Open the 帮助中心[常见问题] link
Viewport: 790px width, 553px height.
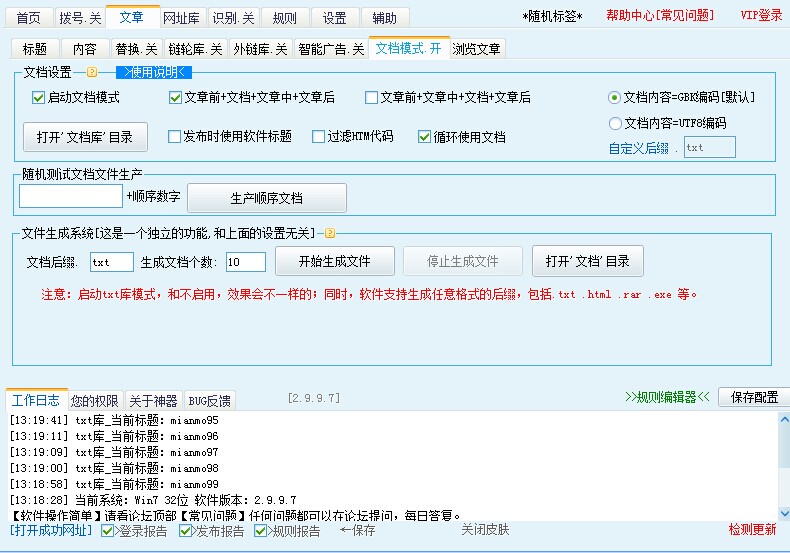[660, 16]
